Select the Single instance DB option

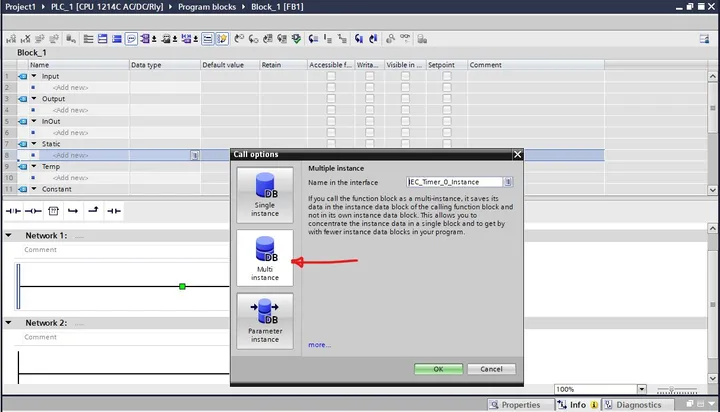[x=264, y=195]
